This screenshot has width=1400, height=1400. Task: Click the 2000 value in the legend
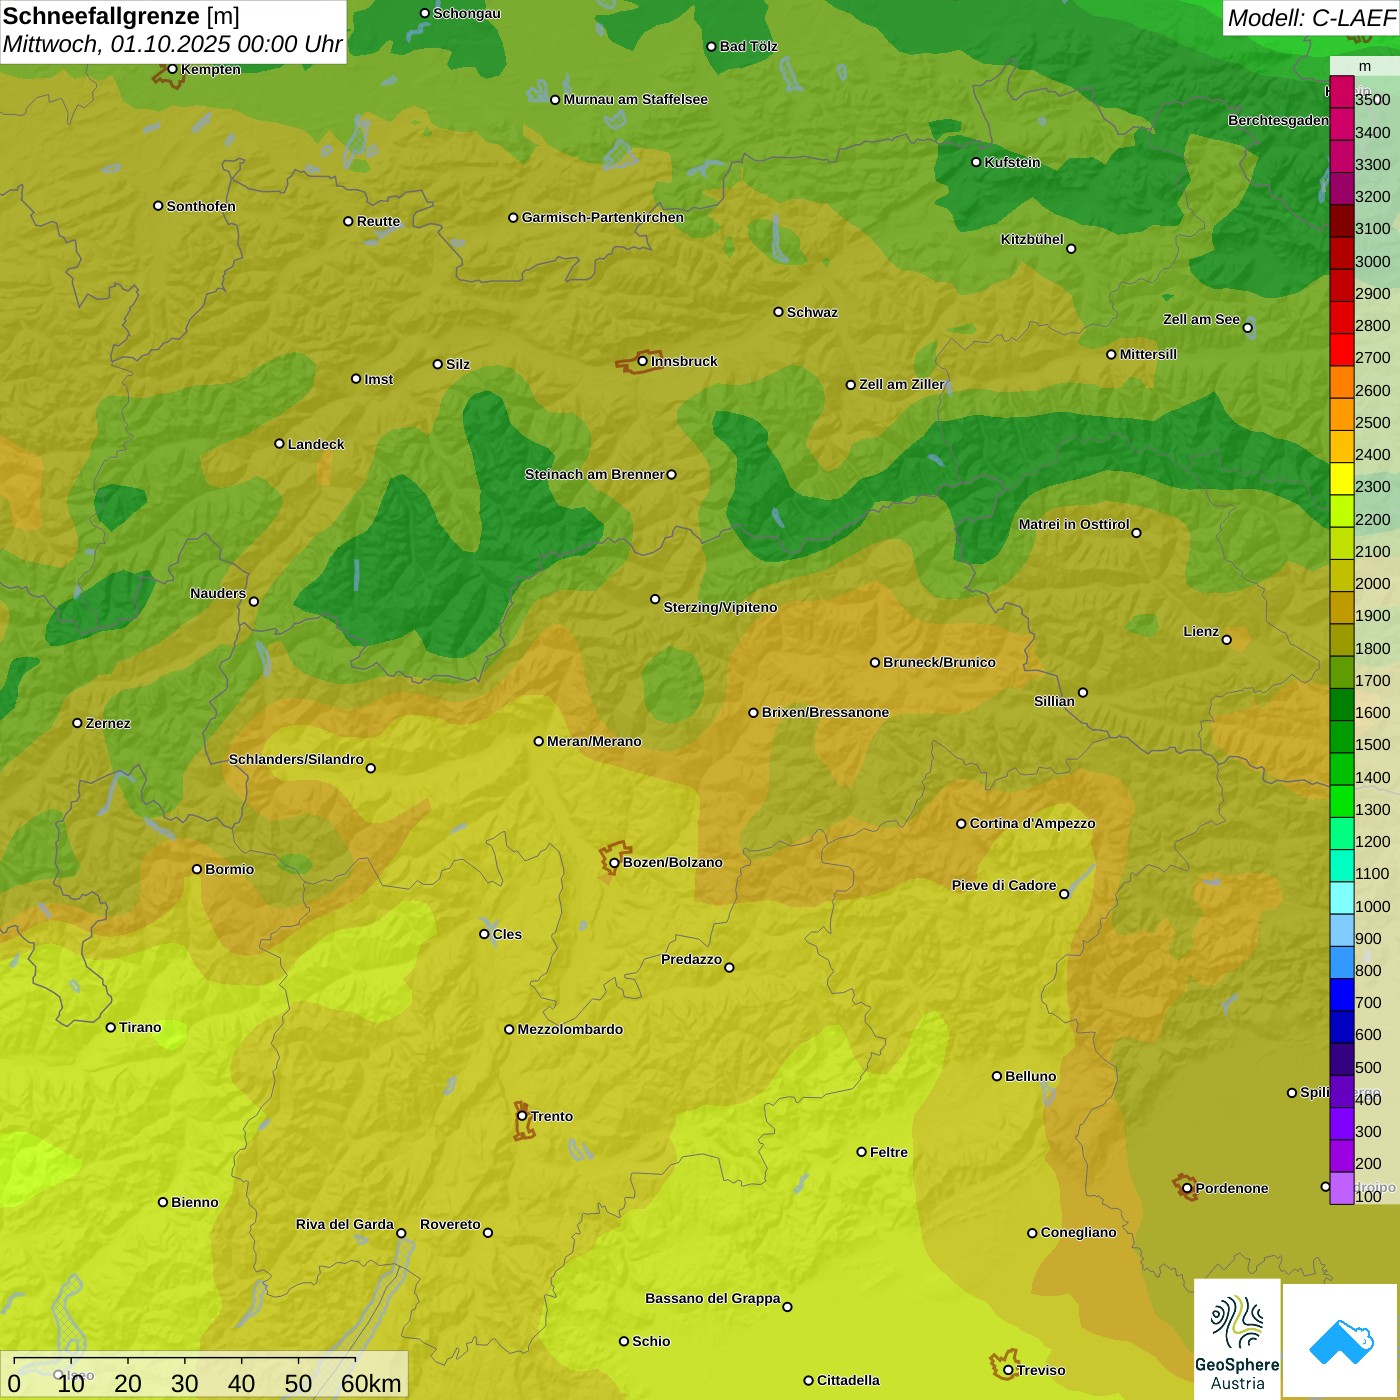1373,583
